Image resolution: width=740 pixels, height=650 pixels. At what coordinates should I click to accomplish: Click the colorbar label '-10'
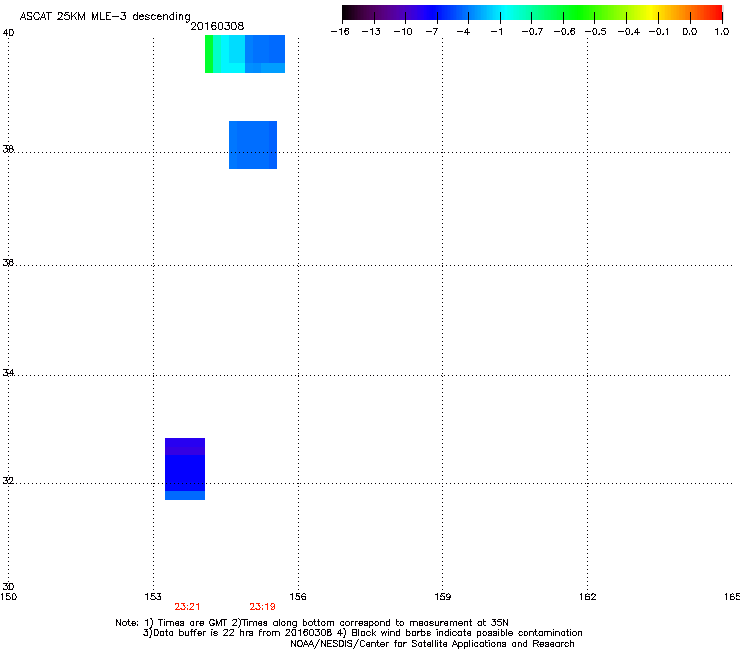pyautogui.click(x=403, y=32)
